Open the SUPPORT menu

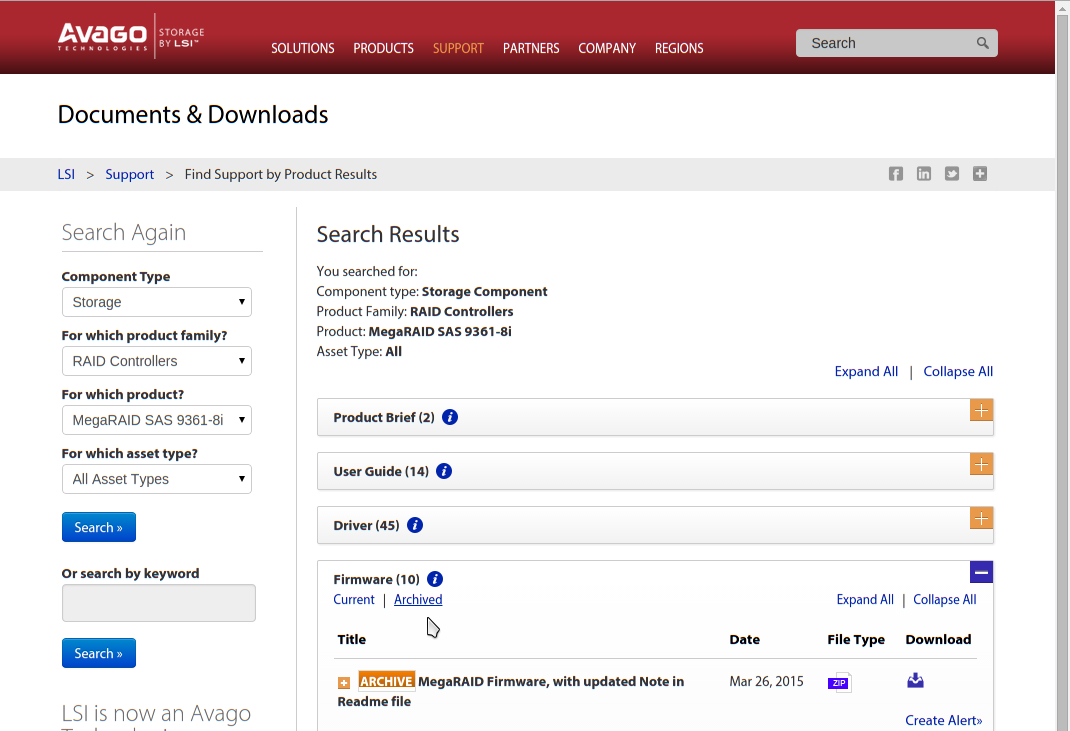click(x=458, y=48)
